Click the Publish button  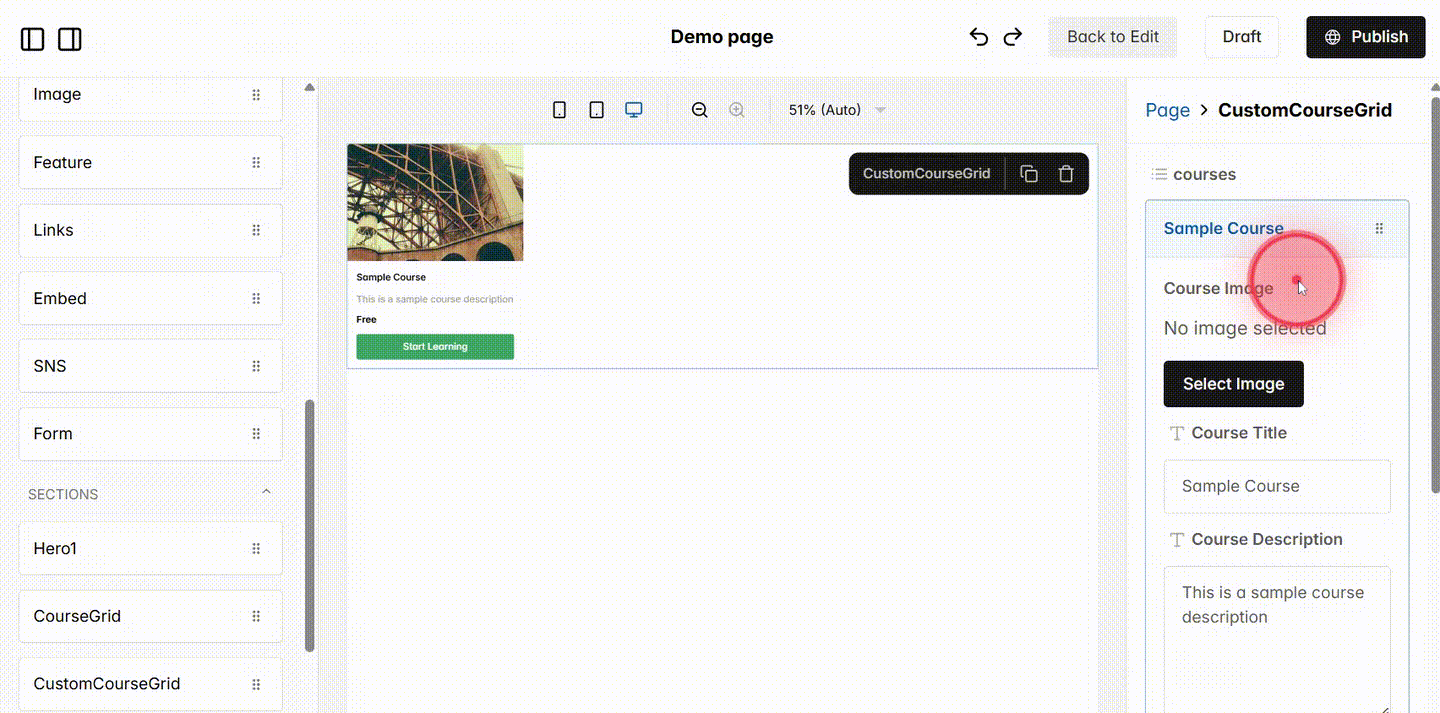coord(1365,36)
